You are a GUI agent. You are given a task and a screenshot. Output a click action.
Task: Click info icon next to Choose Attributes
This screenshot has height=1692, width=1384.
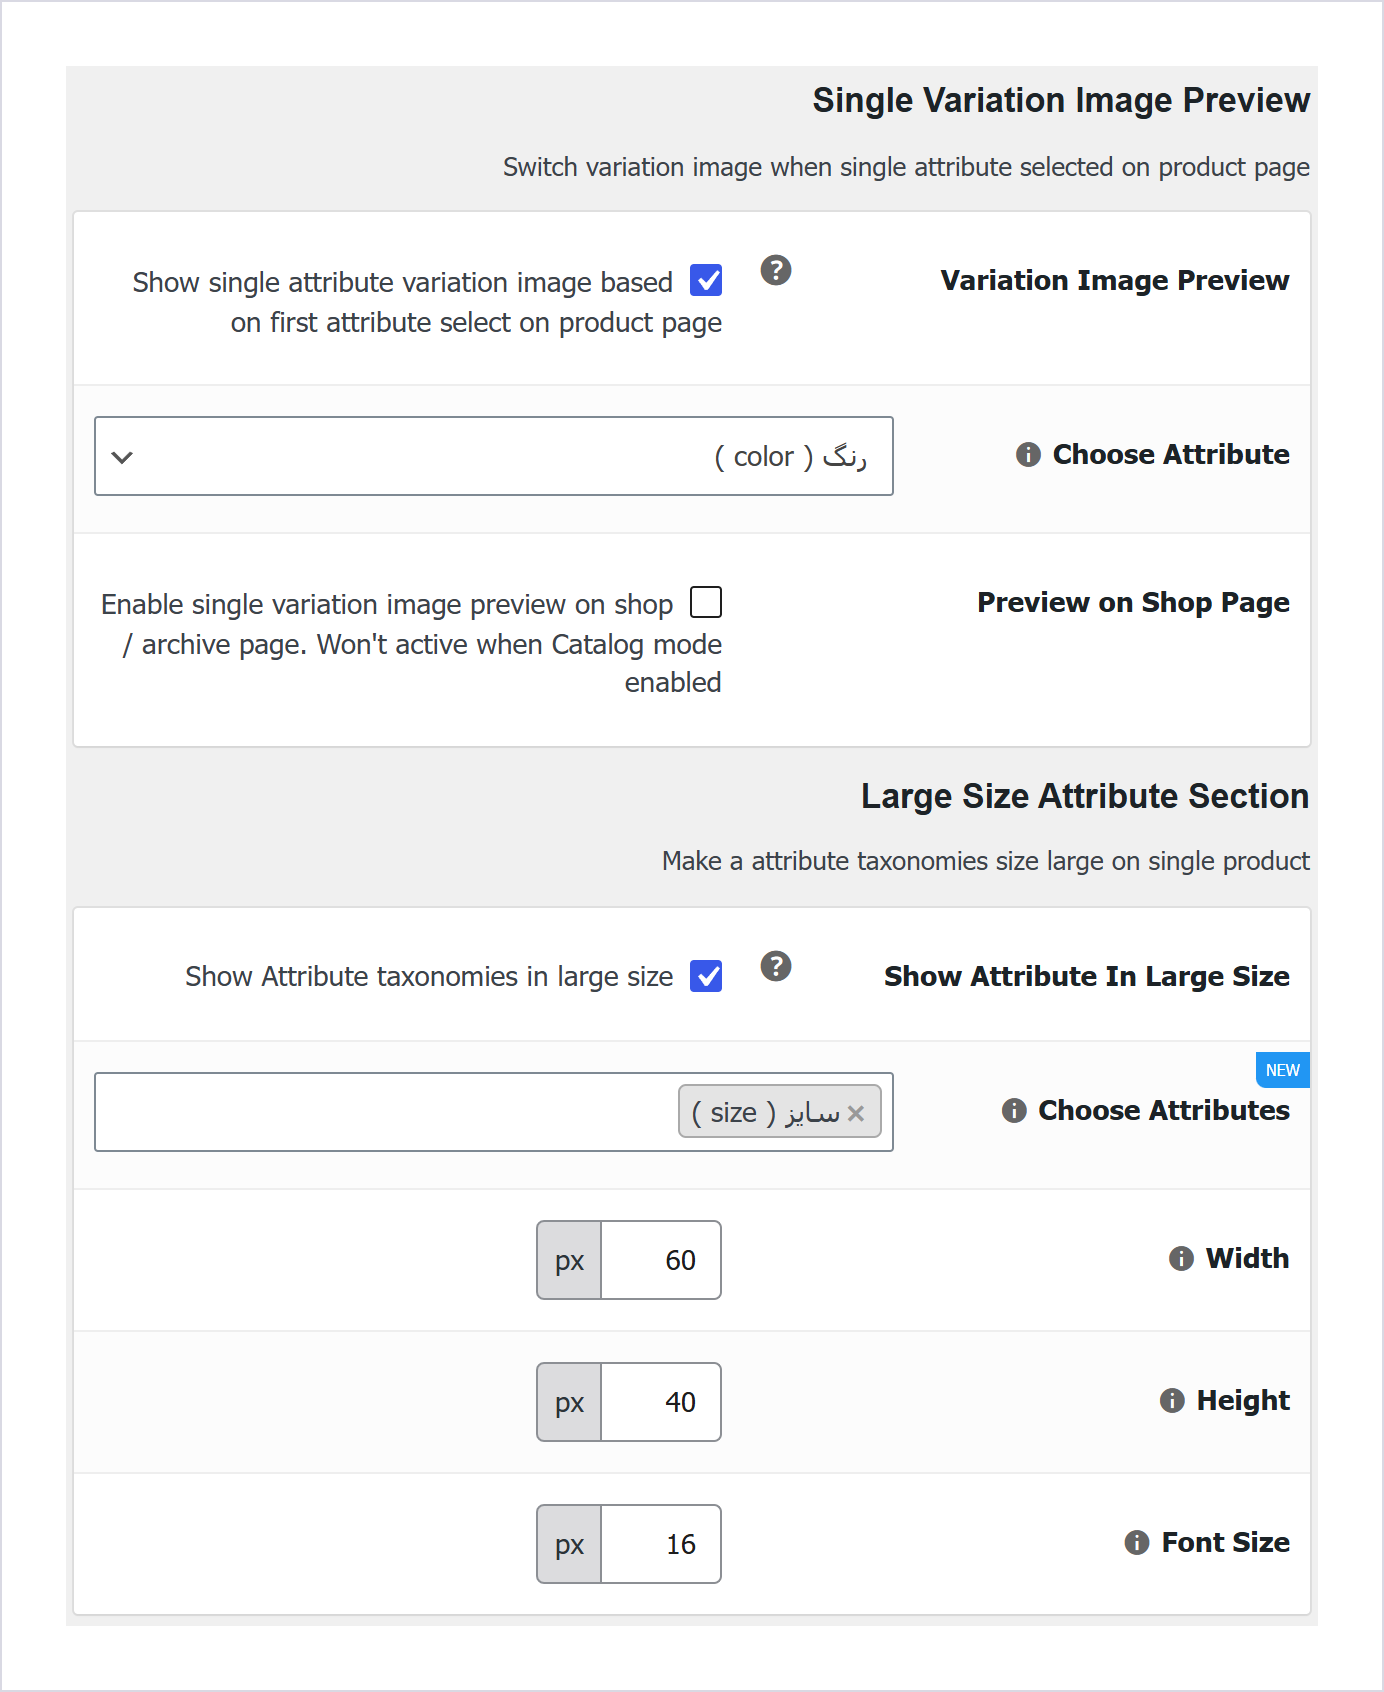click(x=1014, y=1111)
